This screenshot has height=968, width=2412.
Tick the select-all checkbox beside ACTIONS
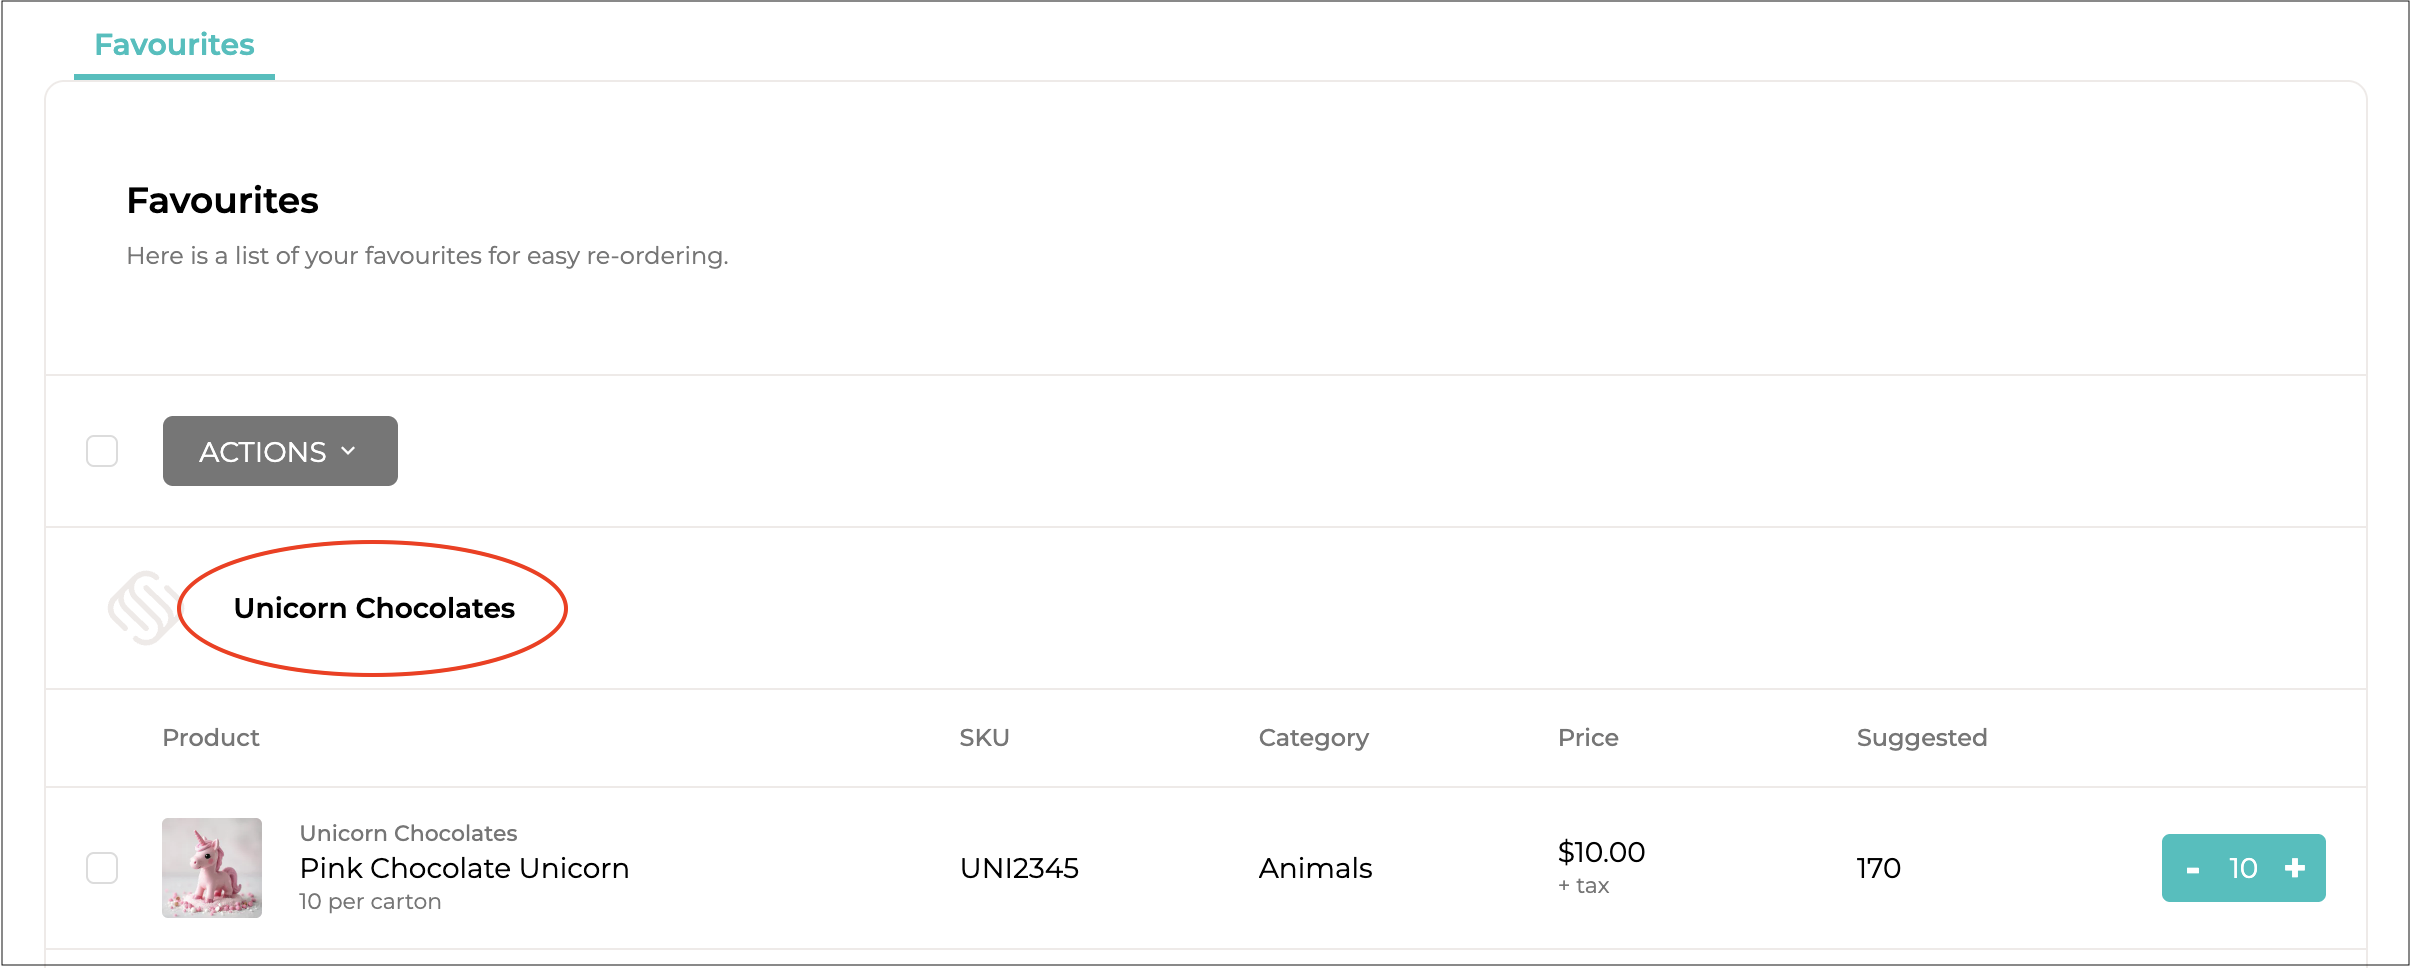coord(102,451)
